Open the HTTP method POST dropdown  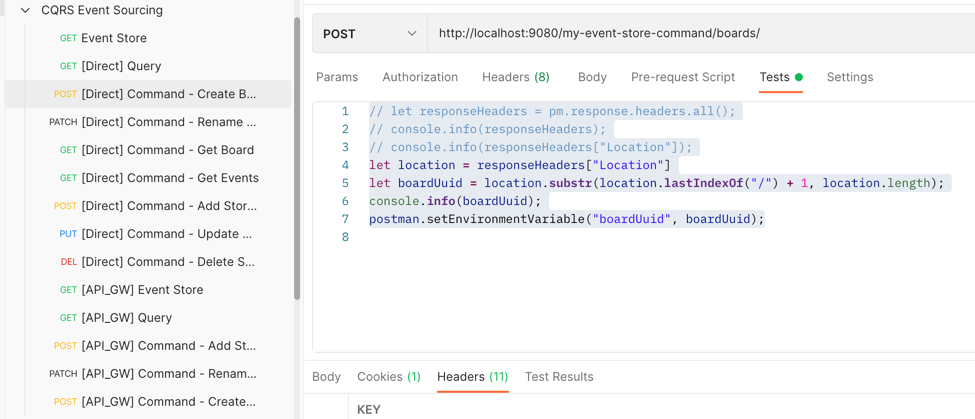(369, 33)
